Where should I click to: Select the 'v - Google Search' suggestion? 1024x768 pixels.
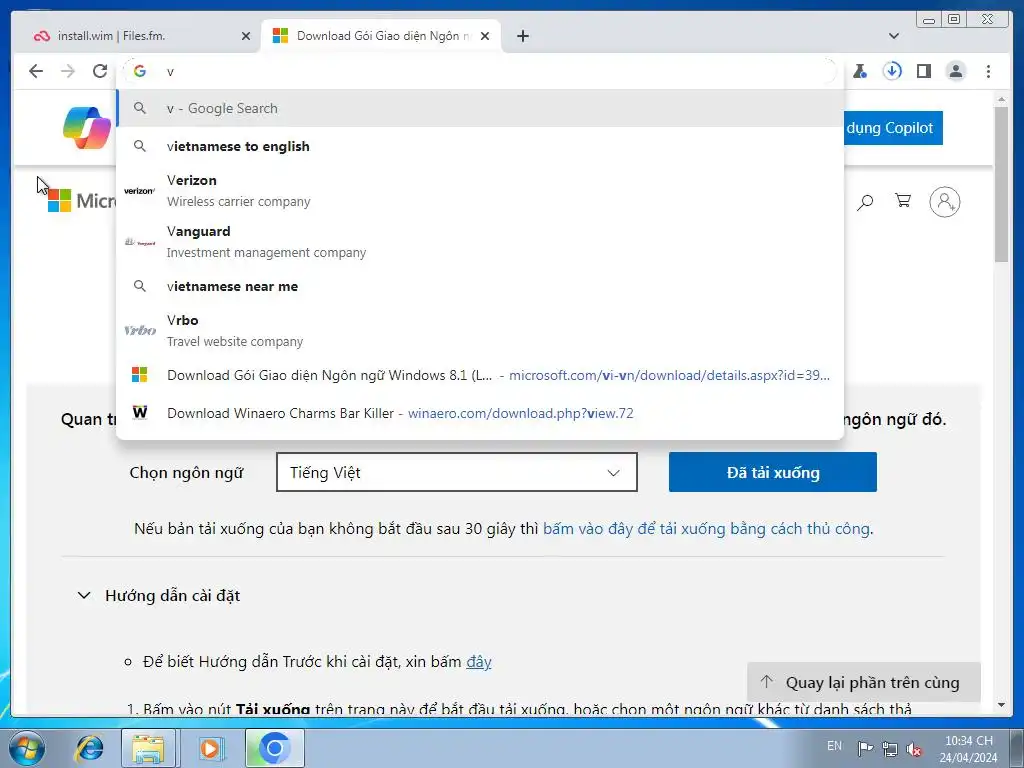point(480,108)
